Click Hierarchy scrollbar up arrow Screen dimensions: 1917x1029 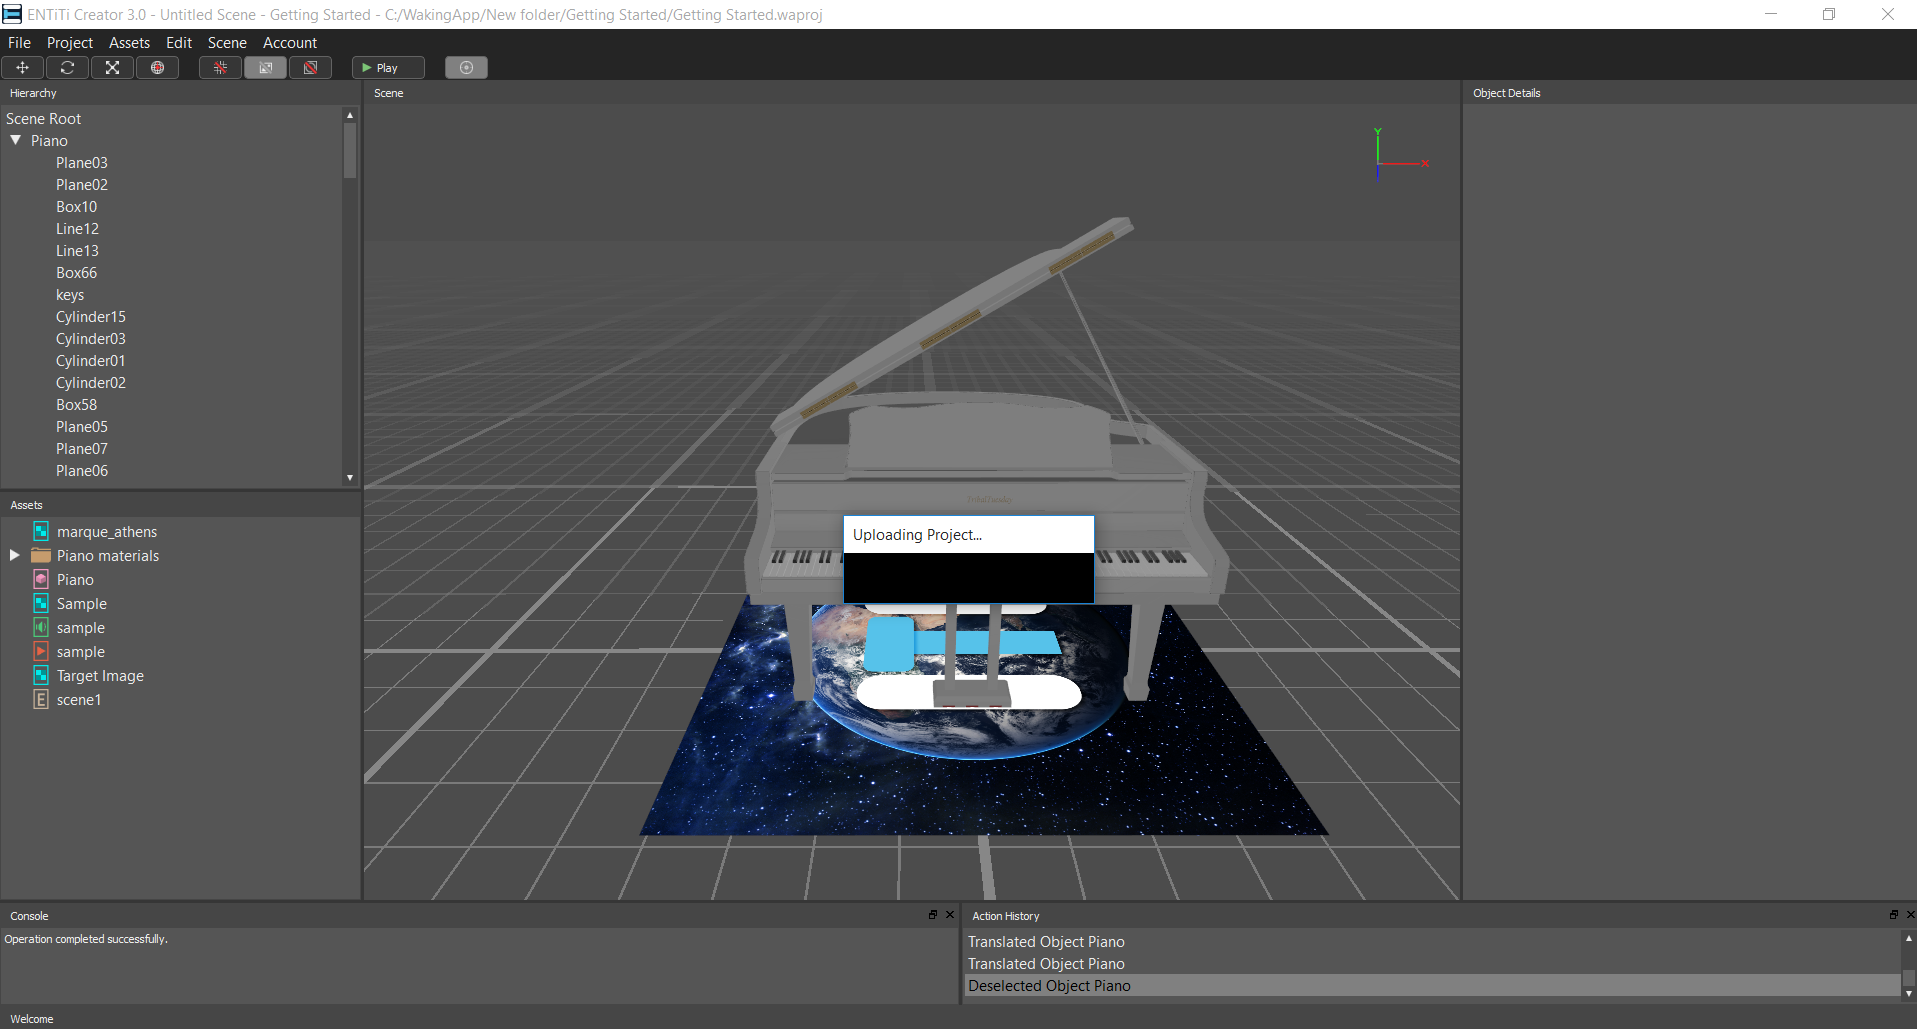click(x=350, y=115)
